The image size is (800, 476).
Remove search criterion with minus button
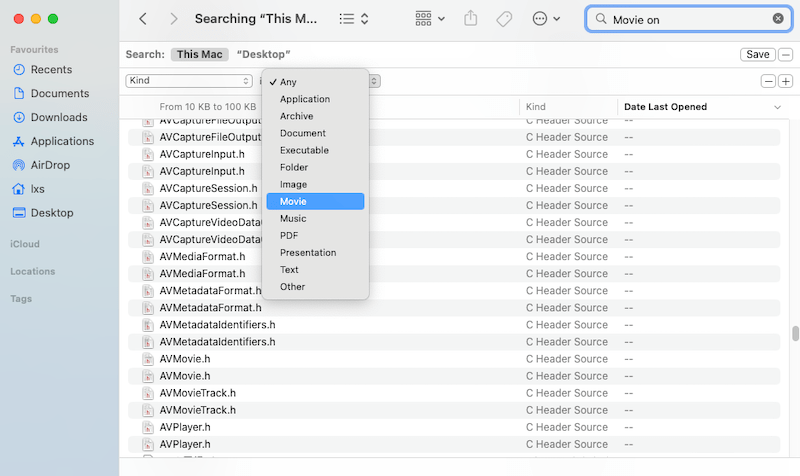tap(768, 81)
